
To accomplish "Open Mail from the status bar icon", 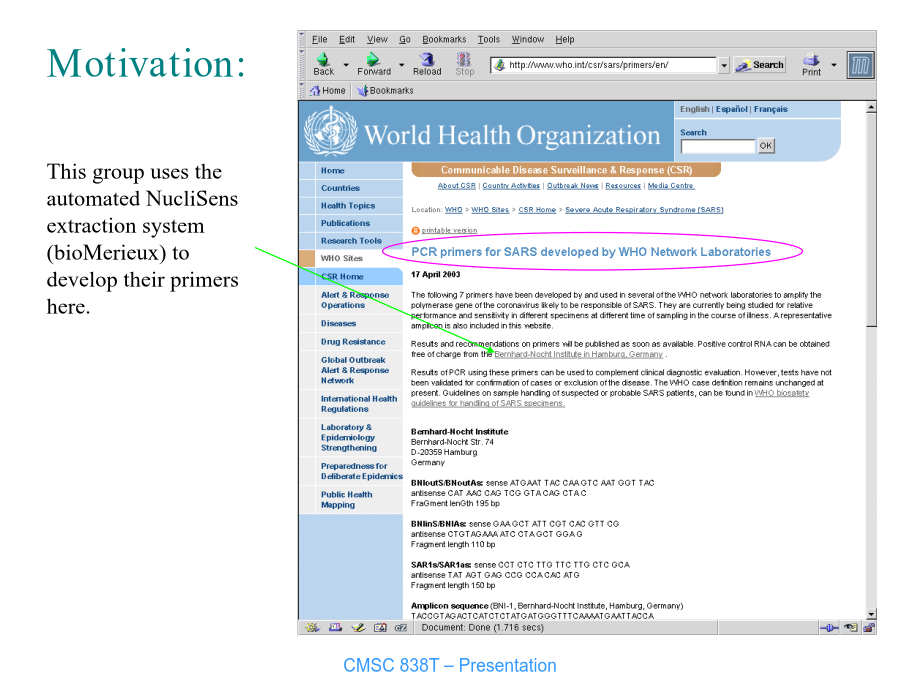I will point(335,627).
